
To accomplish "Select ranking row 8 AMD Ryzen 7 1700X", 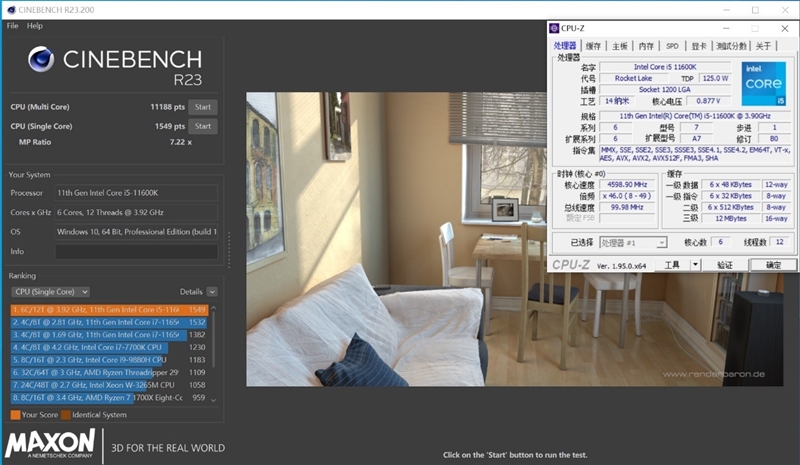I will pyautogui.click(x=109, y=398).
